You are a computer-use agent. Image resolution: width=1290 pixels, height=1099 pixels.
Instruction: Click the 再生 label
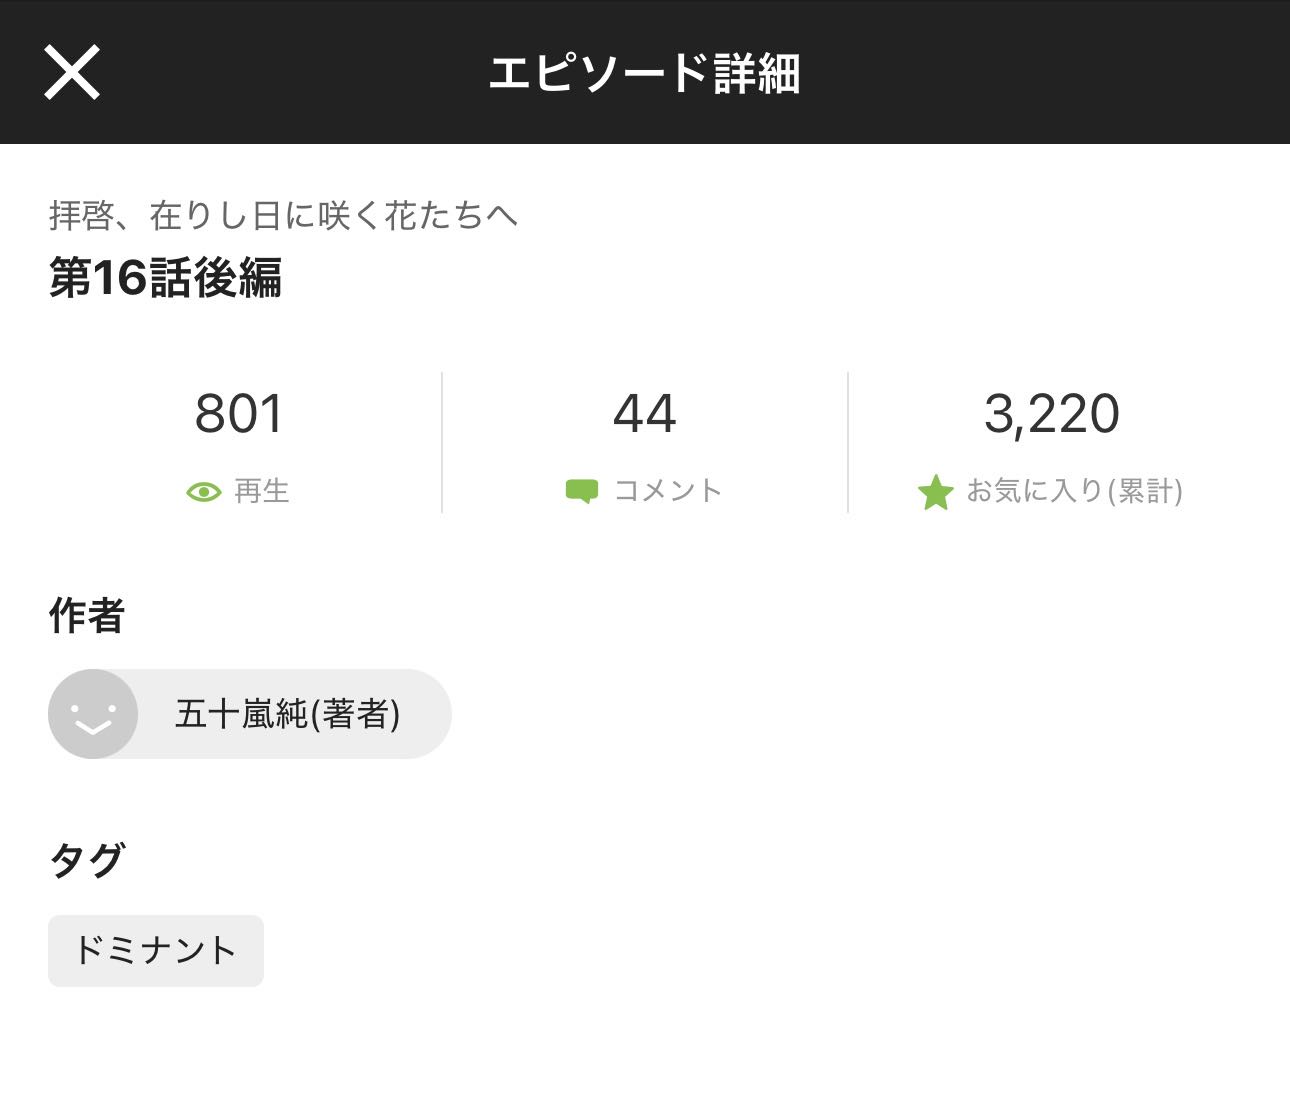262,491
